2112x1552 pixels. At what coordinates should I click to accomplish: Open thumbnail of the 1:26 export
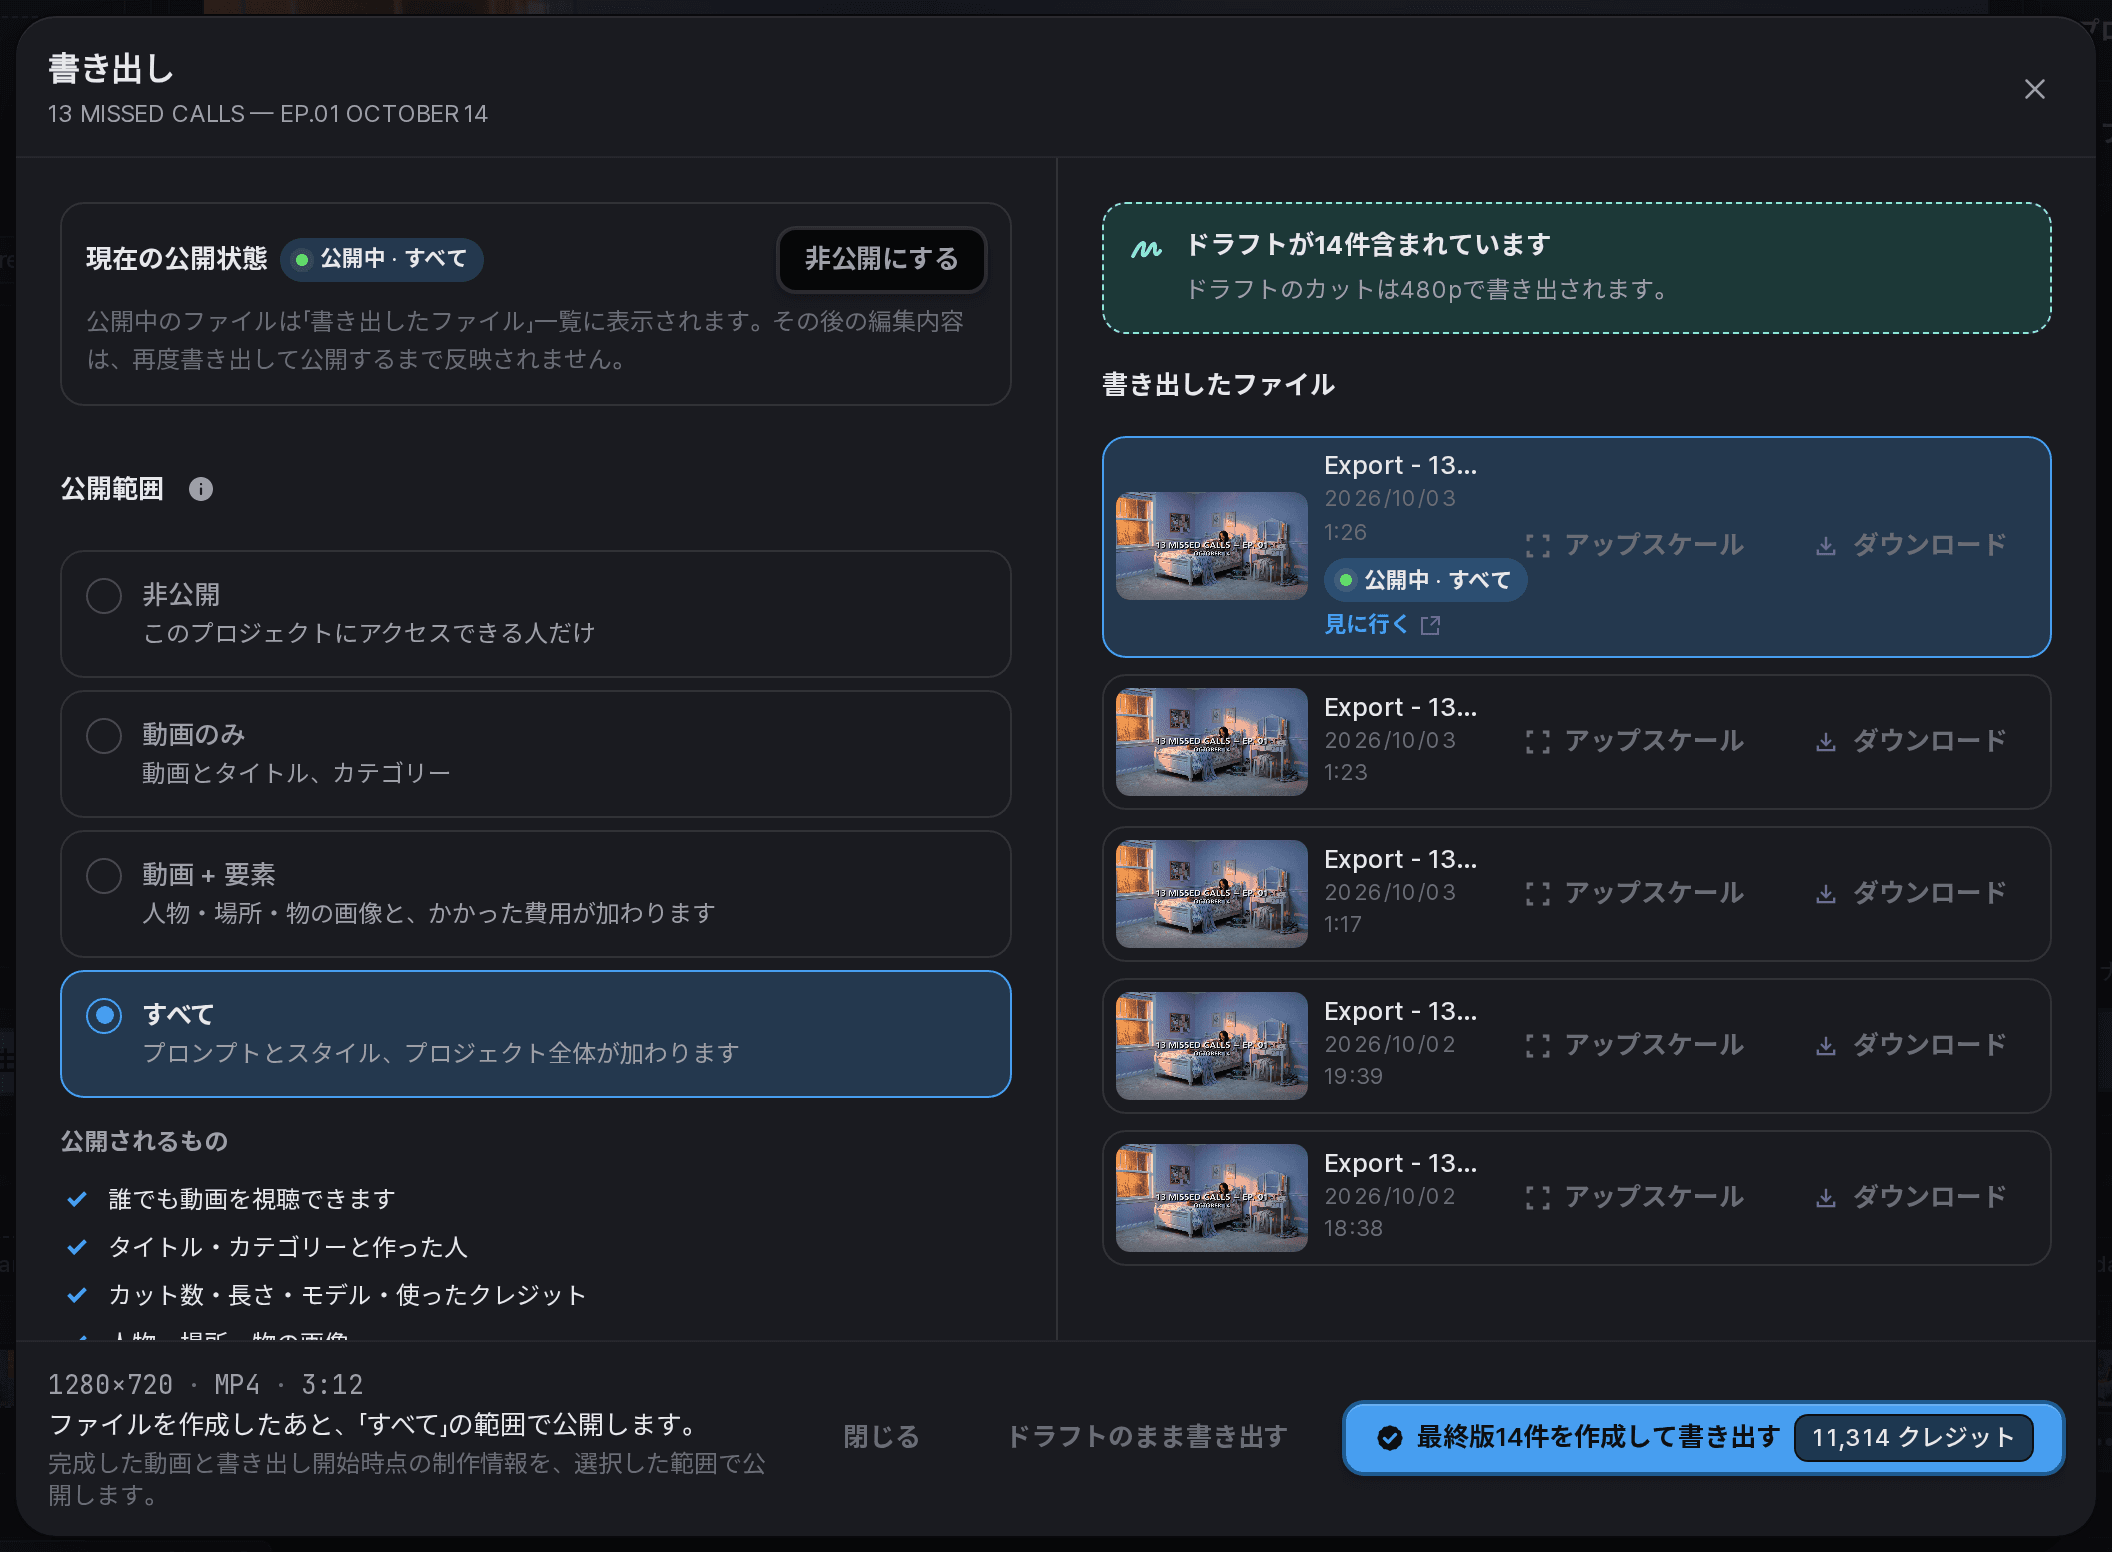pos(1211,546)
